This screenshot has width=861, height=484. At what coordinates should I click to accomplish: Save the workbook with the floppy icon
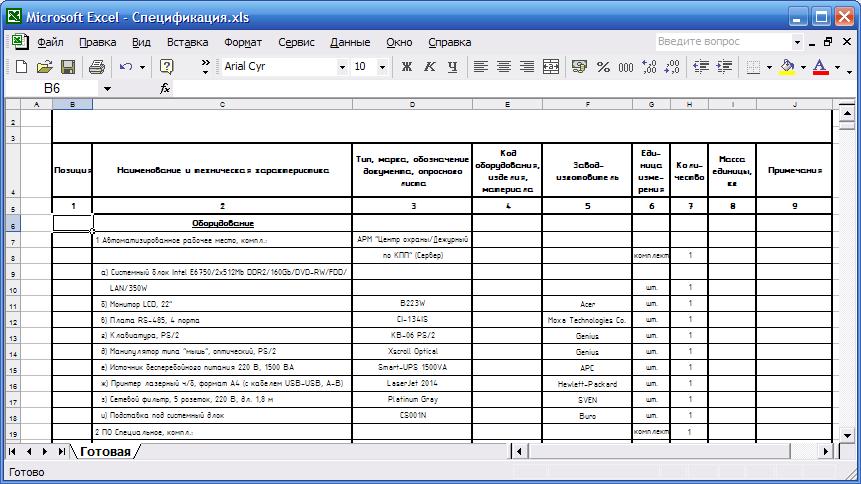68,67
